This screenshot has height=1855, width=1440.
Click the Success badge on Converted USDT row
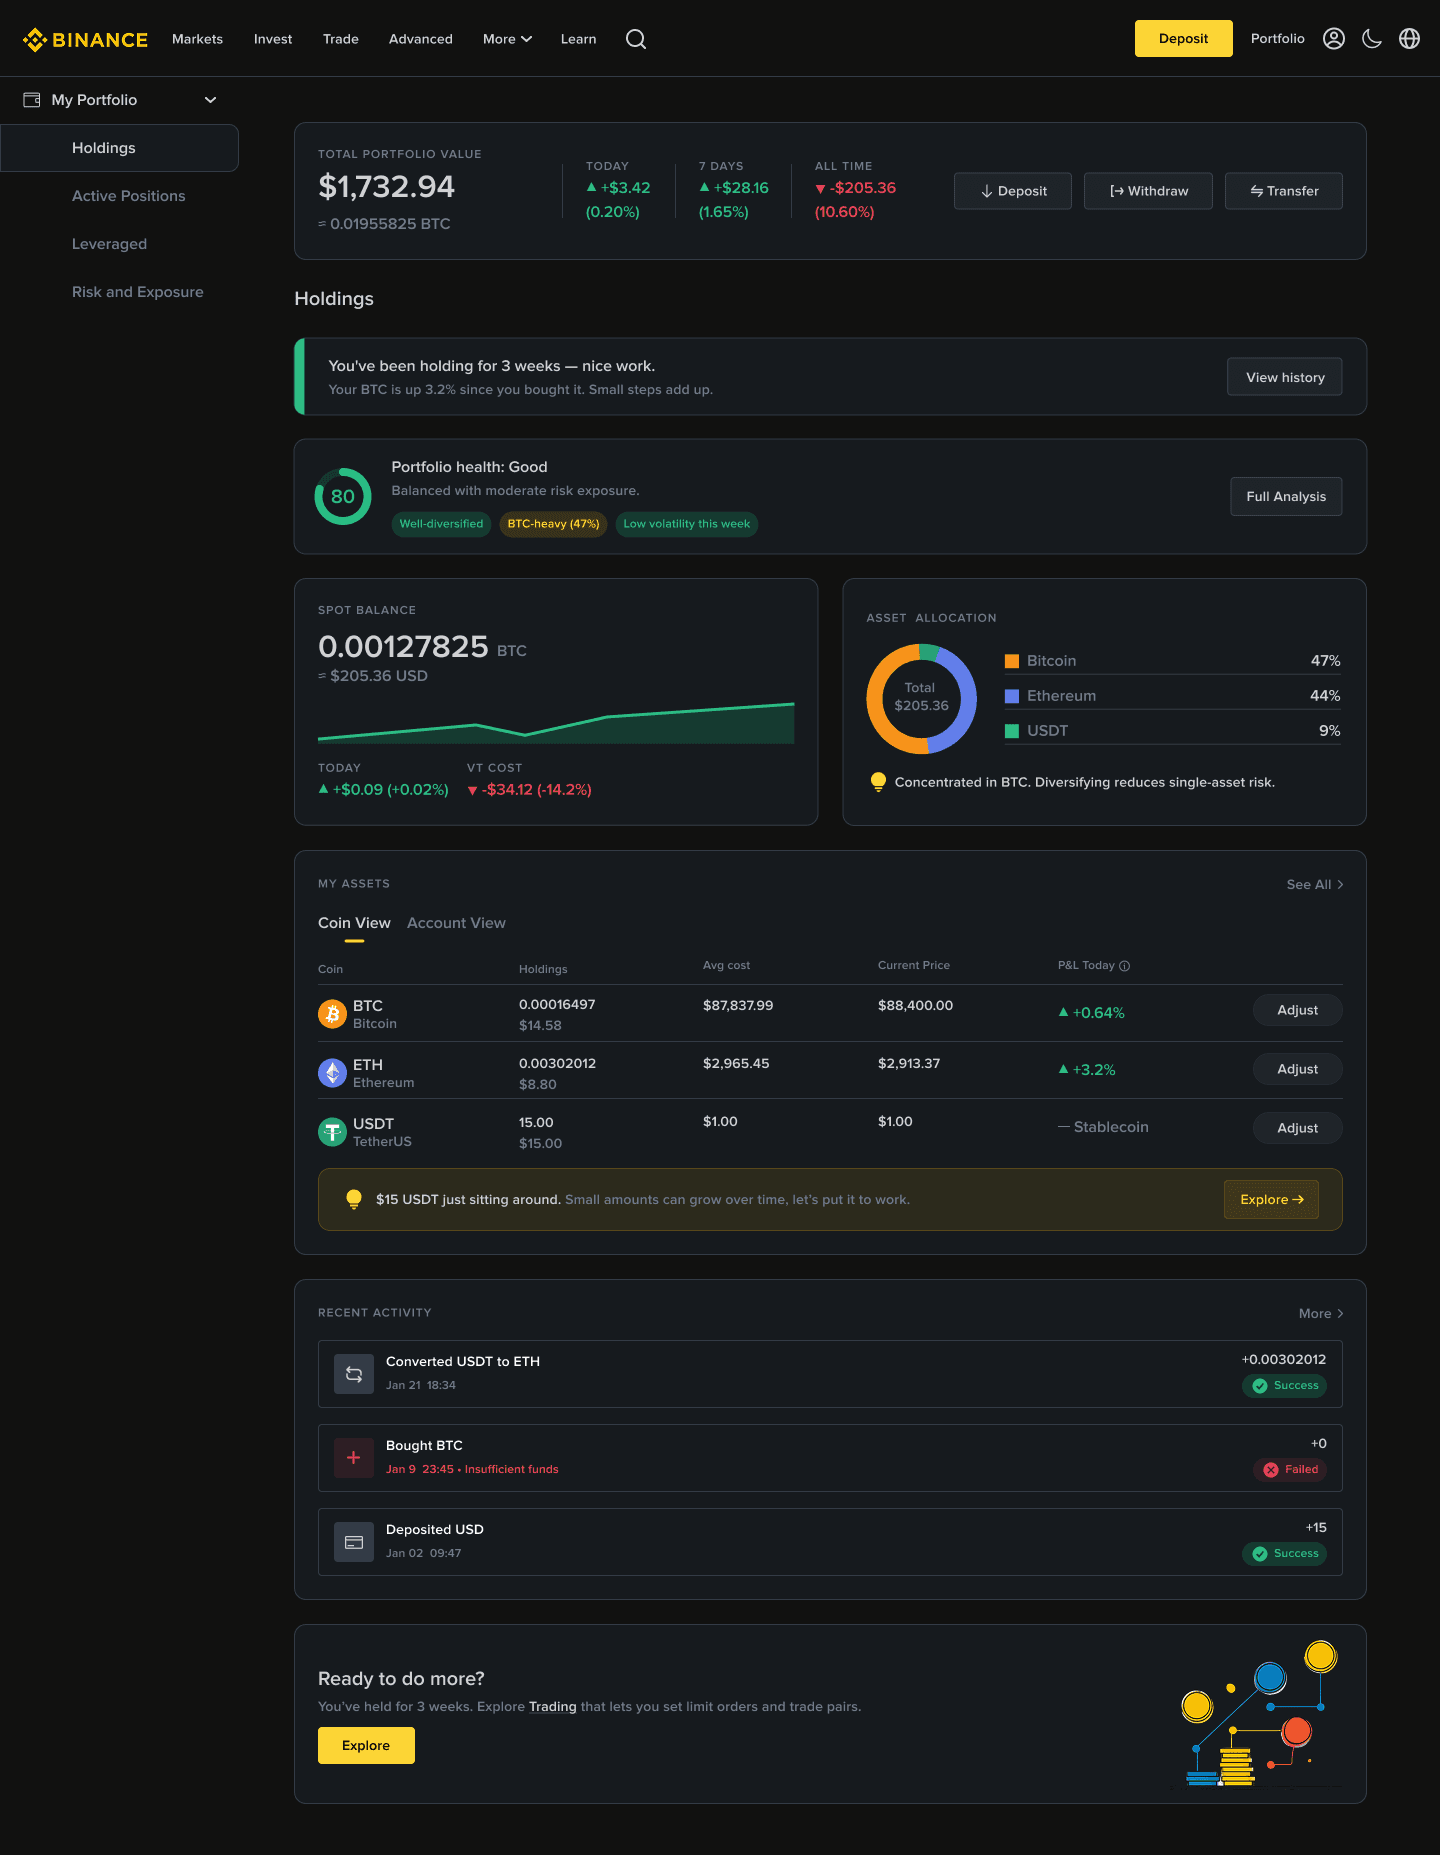1284,1386
